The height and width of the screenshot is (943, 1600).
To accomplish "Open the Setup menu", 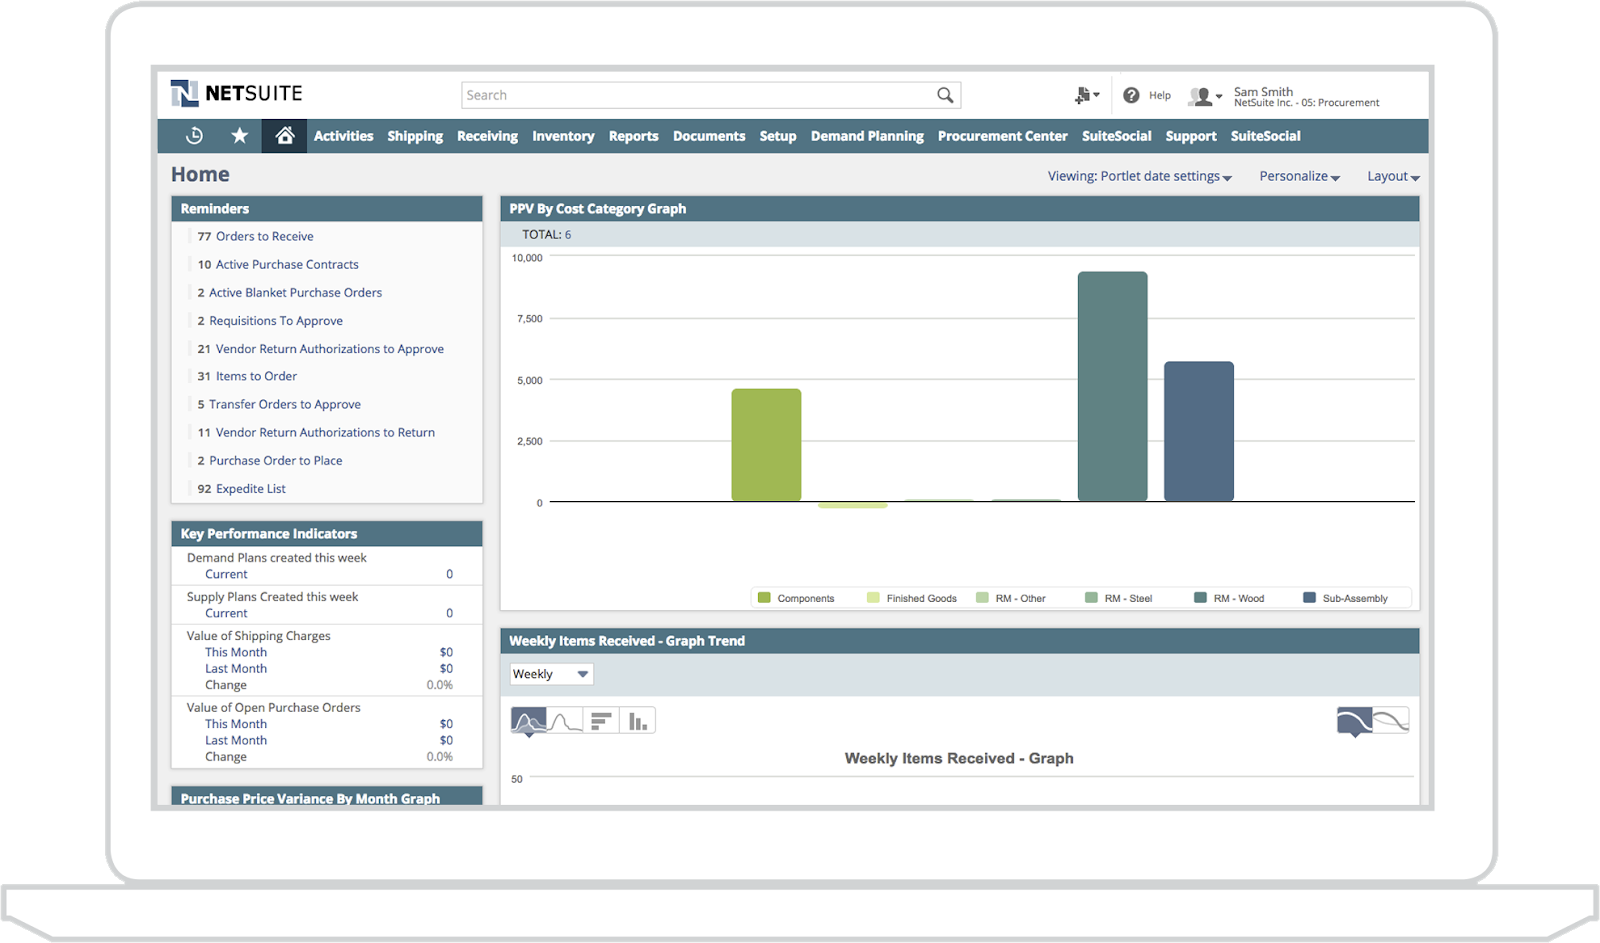I will tap(777, 136).
